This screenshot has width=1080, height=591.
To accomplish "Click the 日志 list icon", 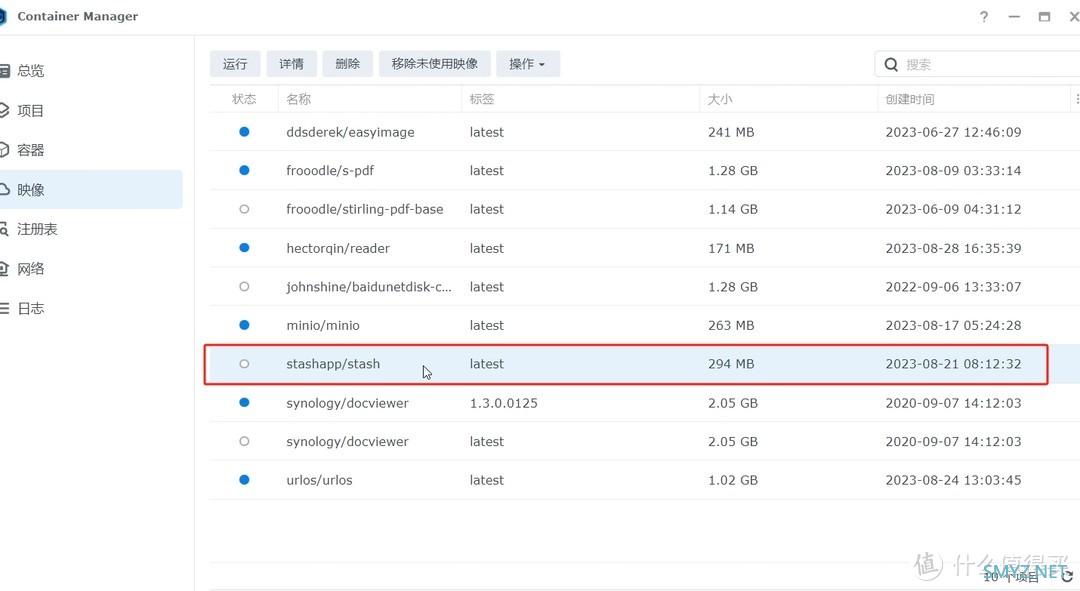I will point(4,308).
